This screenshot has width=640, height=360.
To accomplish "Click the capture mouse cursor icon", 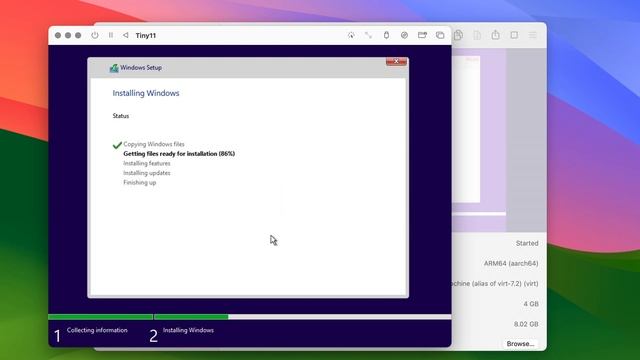I will click(351, 35).
